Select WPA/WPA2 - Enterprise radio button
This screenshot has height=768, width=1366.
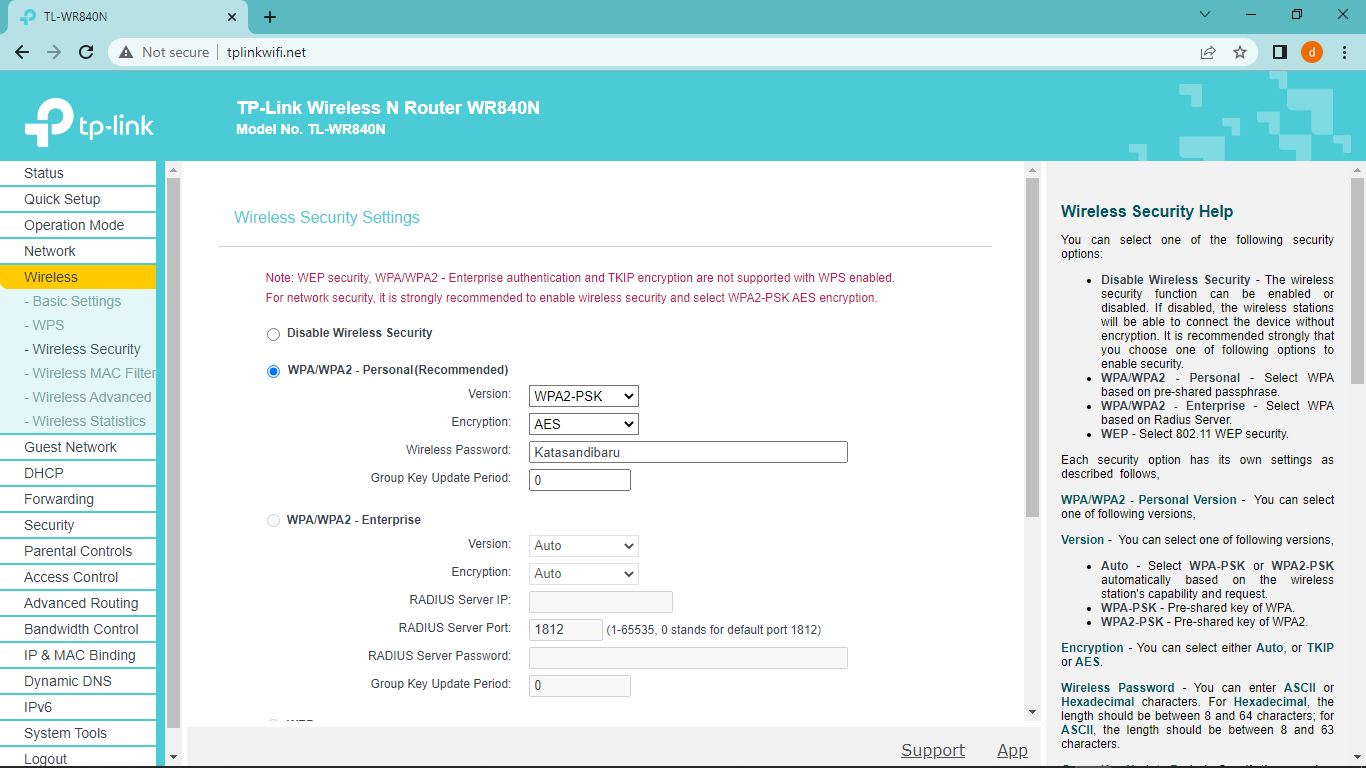tap(273, 521)
